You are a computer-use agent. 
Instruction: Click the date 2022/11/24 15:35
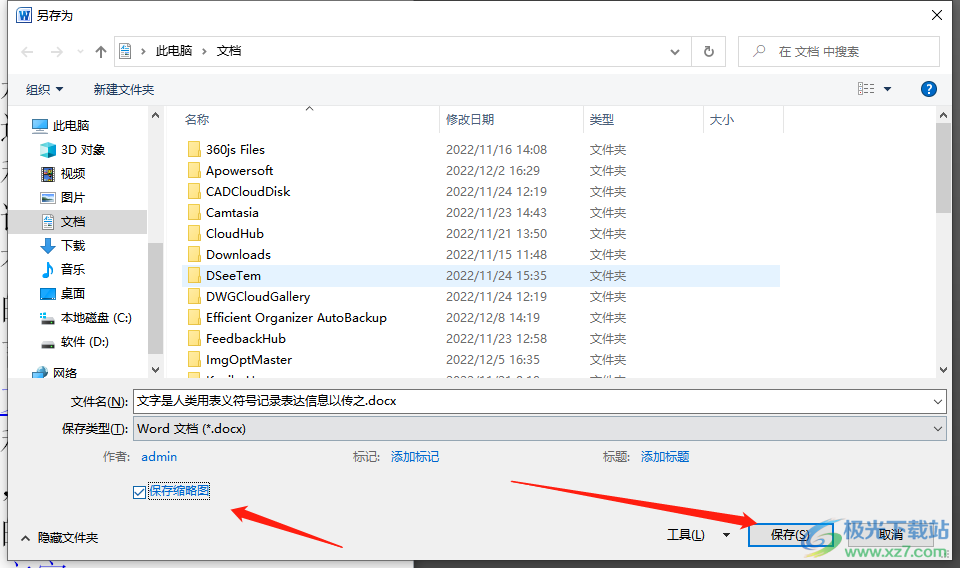(x=496, y=275)
